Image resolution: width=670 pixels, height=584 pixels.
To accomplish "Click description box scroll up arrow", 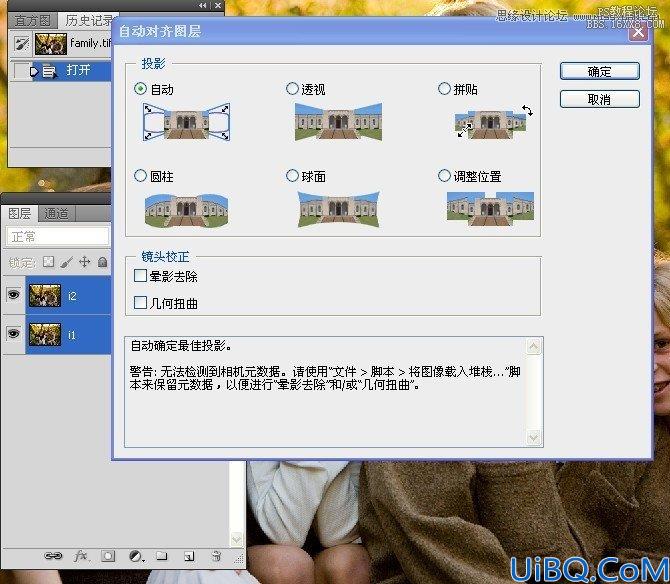I will (533, 346).
